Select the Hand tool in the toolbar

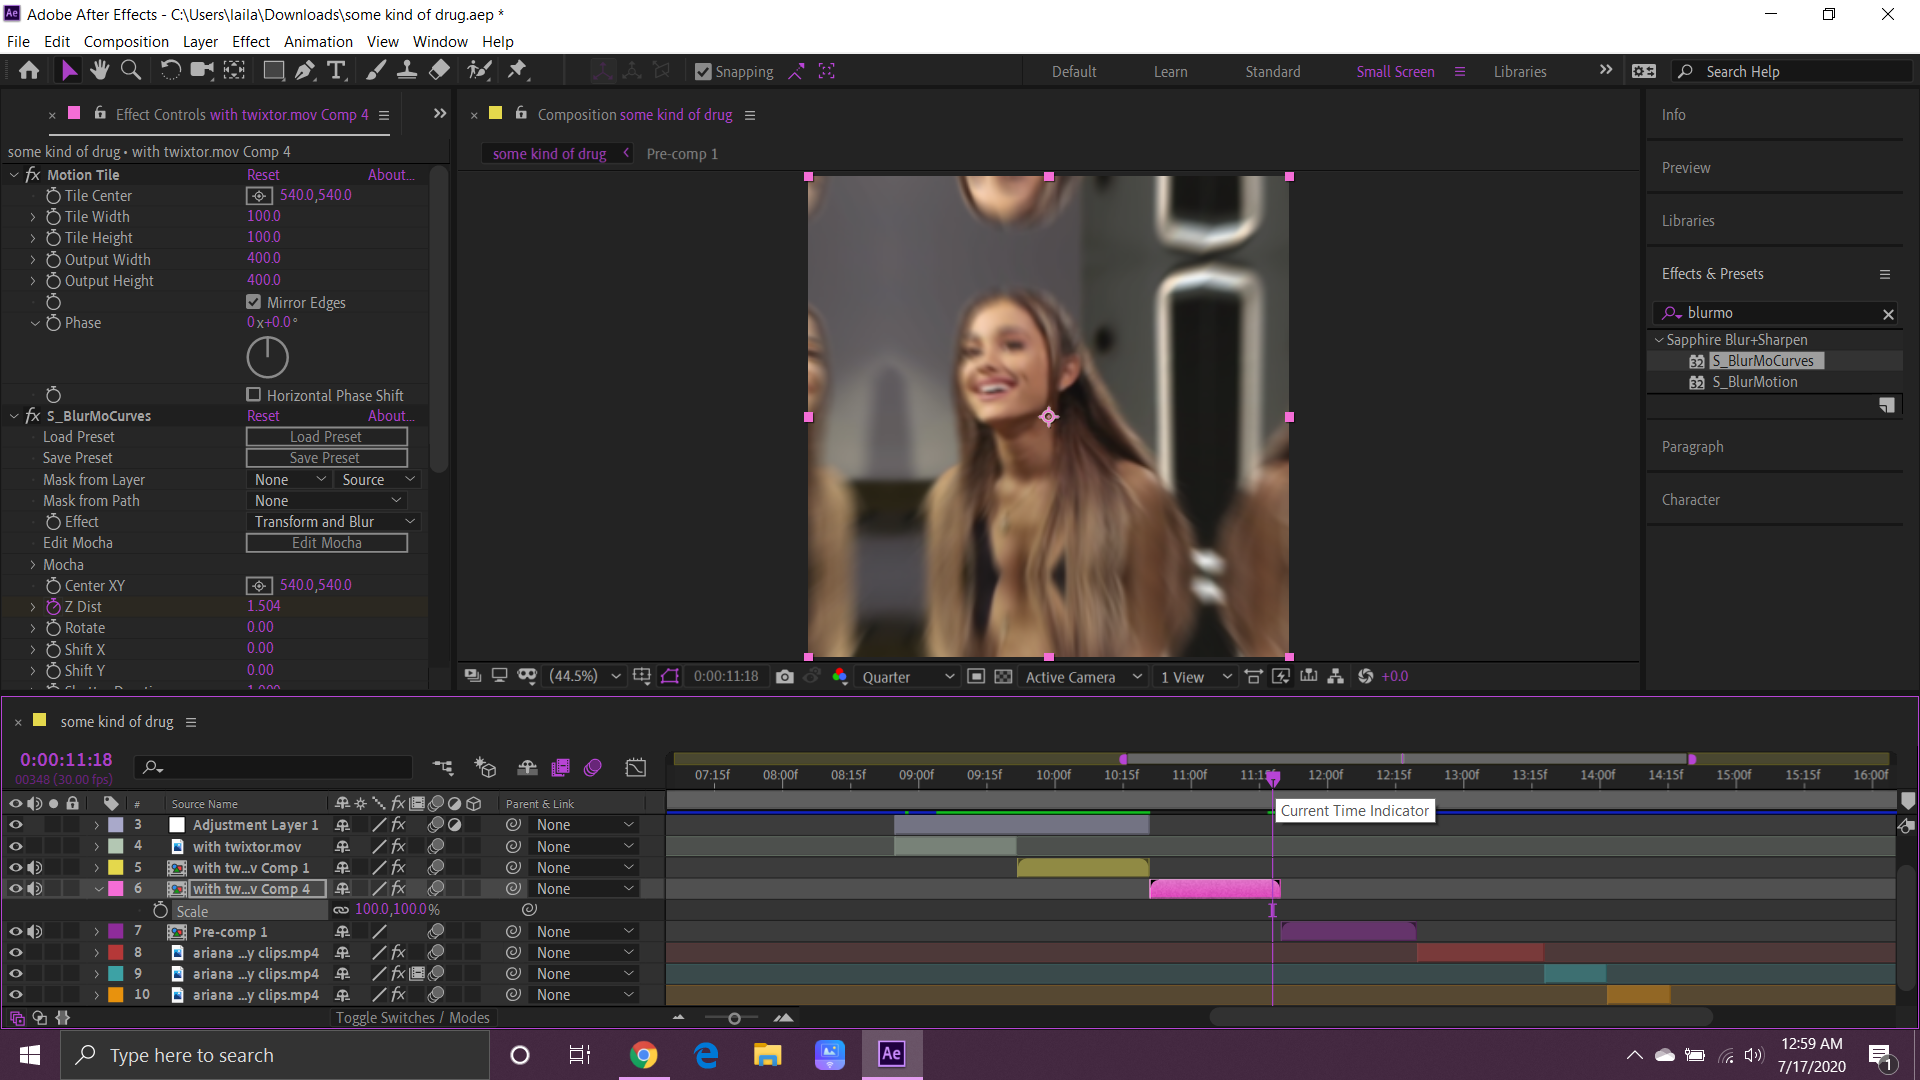99,70
